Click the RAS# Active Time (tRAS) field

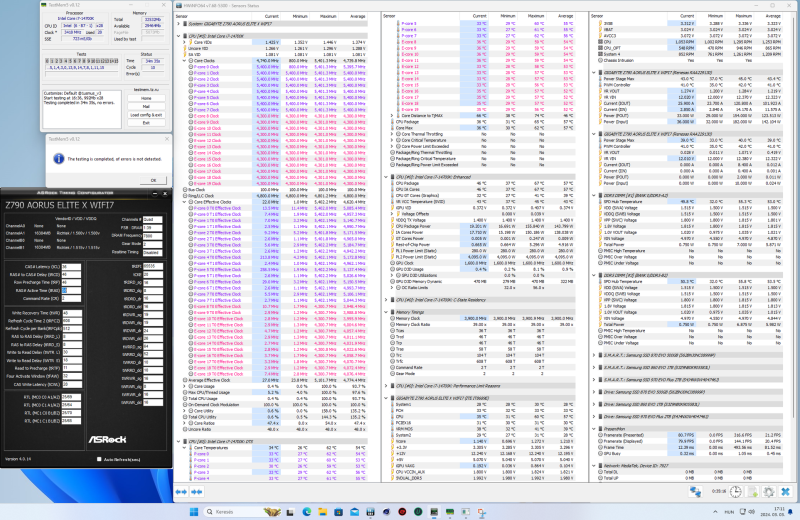71,290
